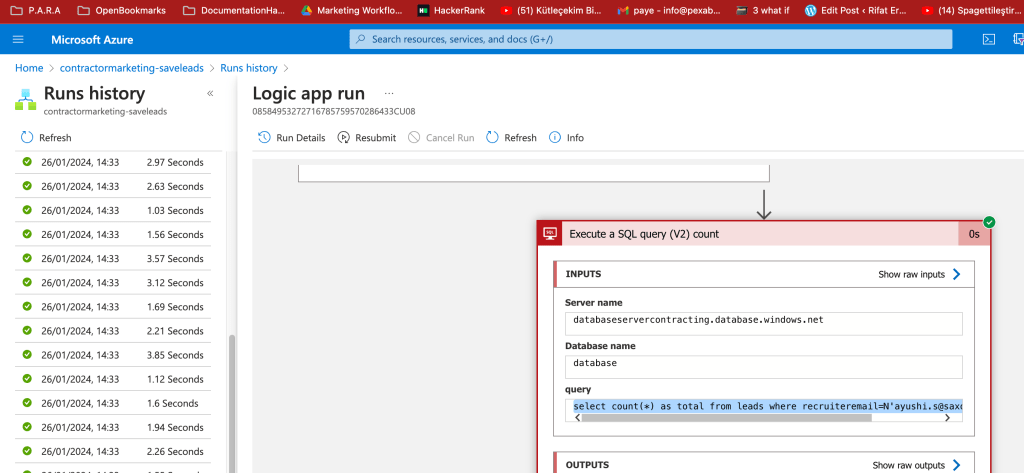This screenshot has height=473, width=1024.
Task: Open the 3 what if bookmark
Action: point(762,10)
